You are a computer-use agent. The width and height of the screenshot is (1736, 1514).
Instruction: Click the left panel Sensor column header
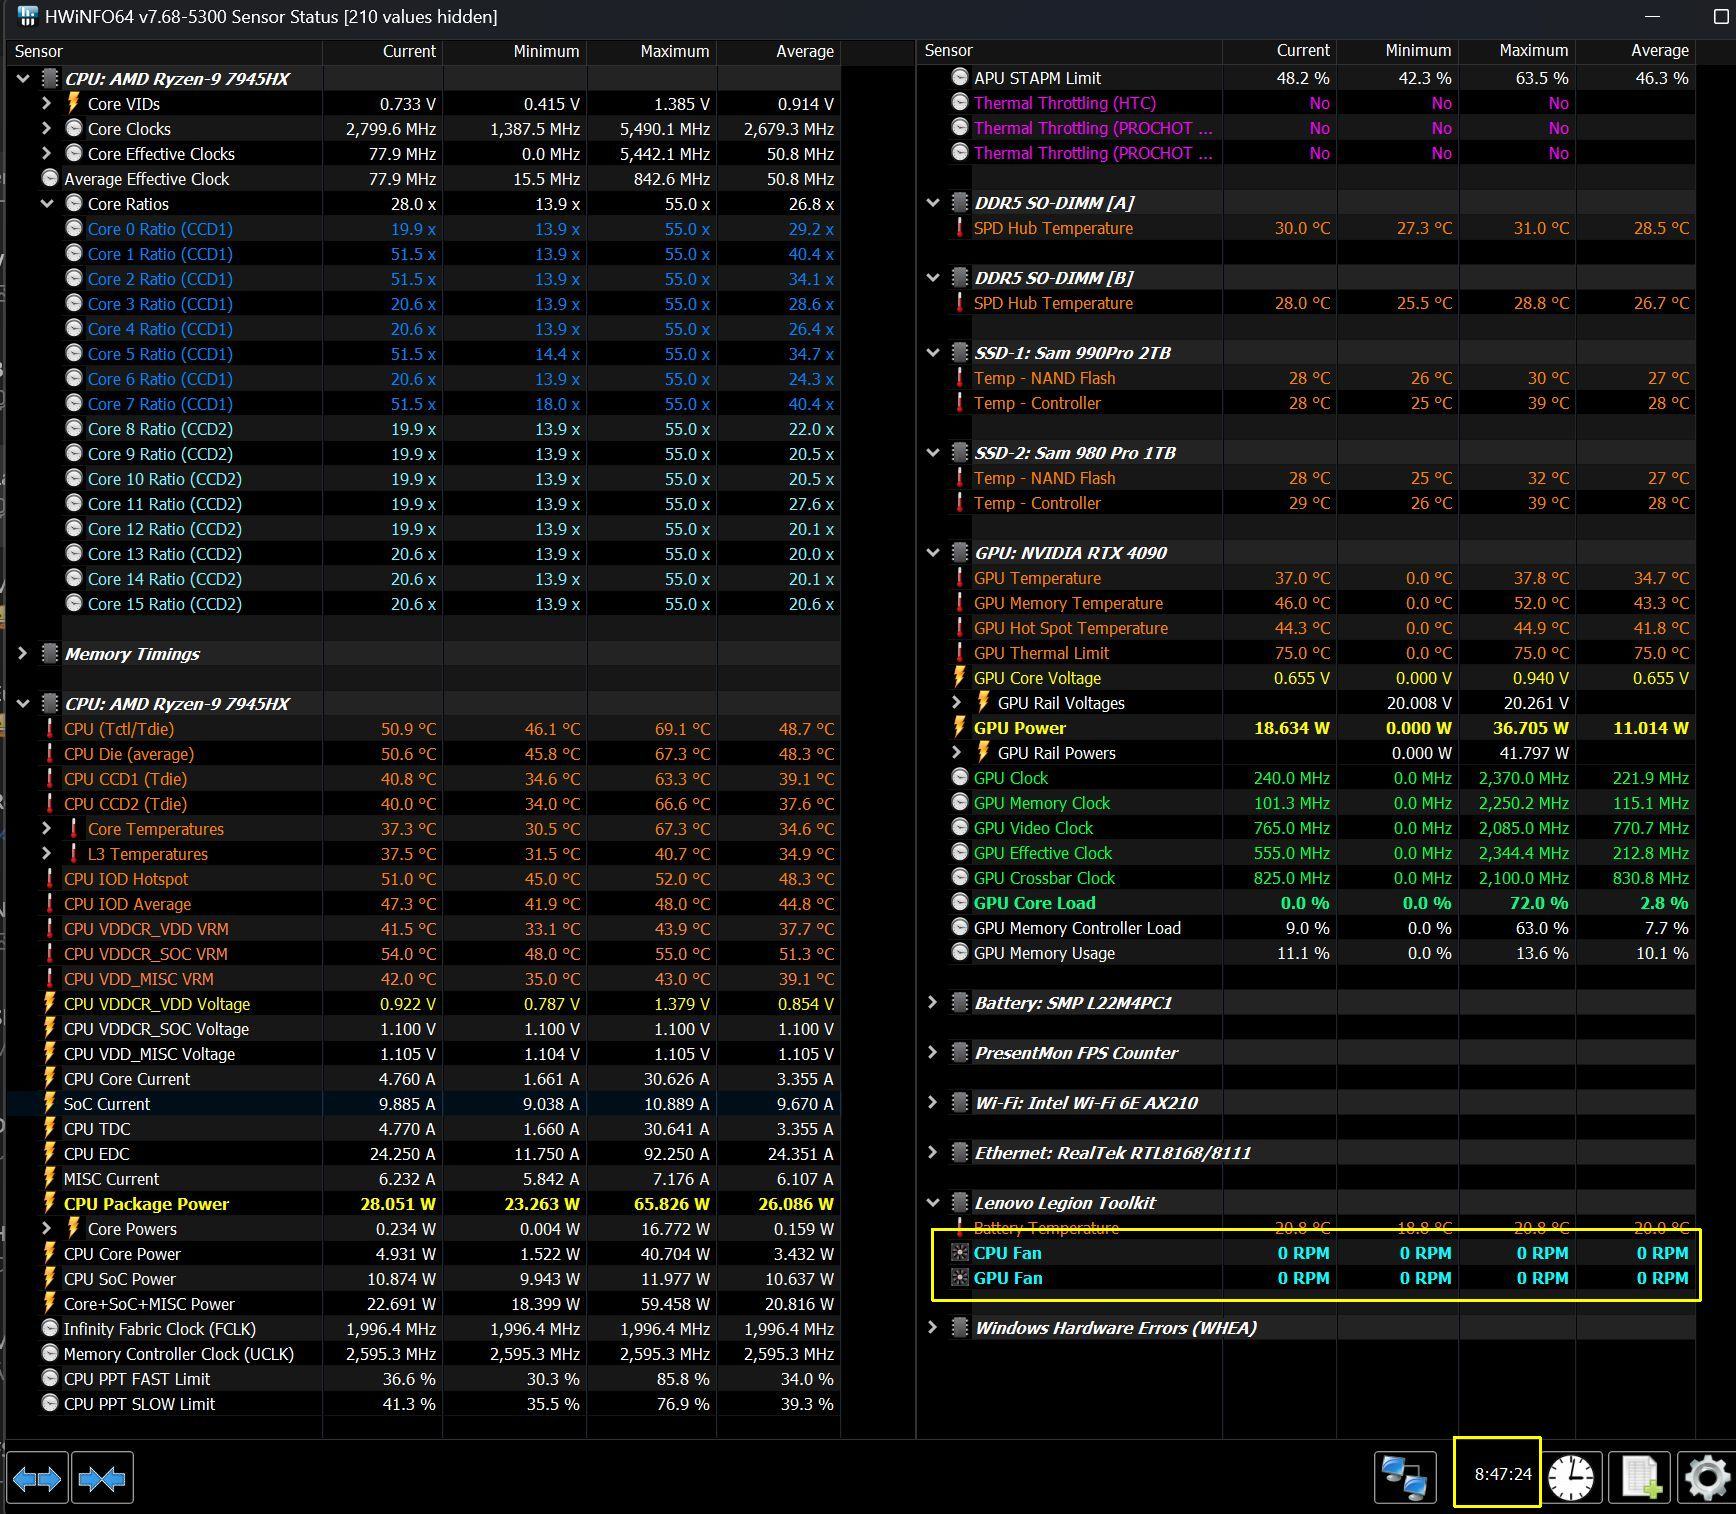164,52
